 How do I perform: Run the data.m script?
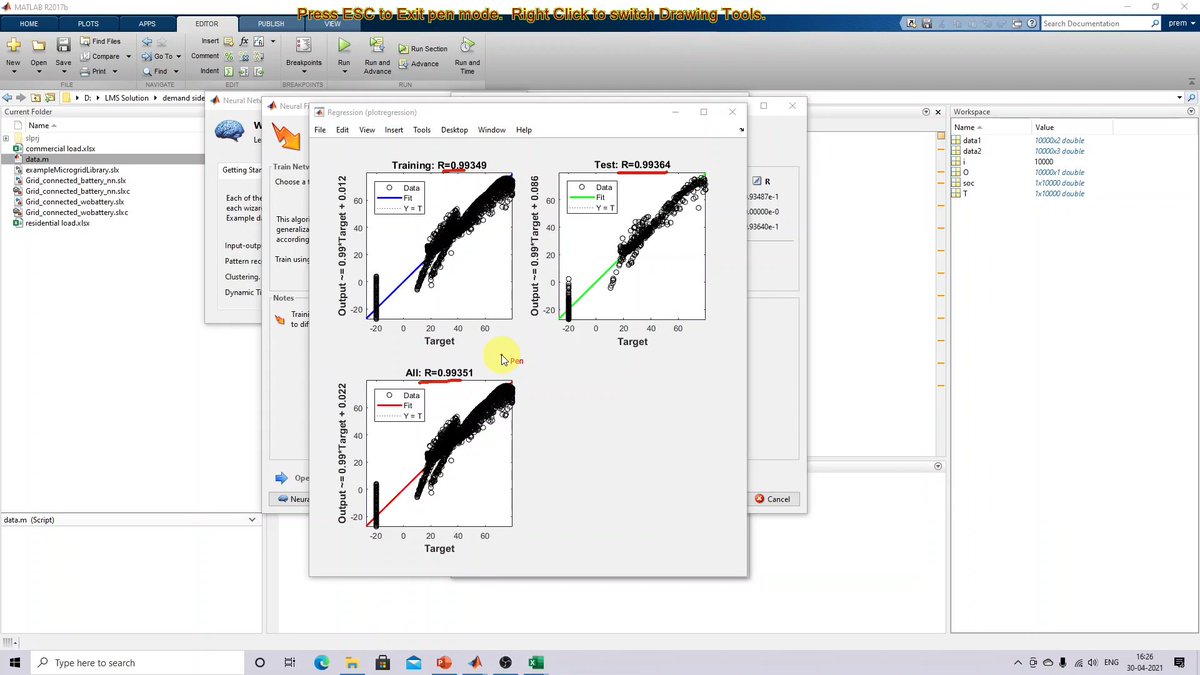(x=343, y=46)
